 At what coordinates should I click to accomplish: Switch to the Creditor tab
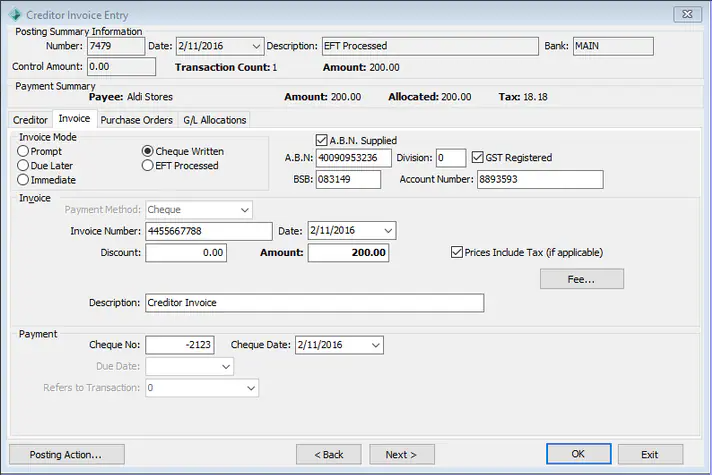pos(30,120)
